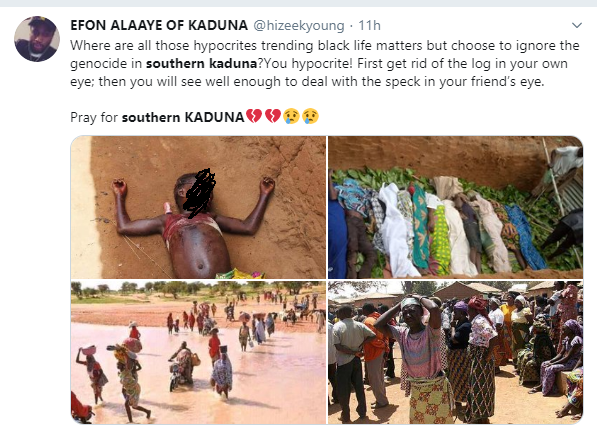Click the second broken heart emoji
The image size is (597, 431).
pyautogui.click(x=273, y=116)
